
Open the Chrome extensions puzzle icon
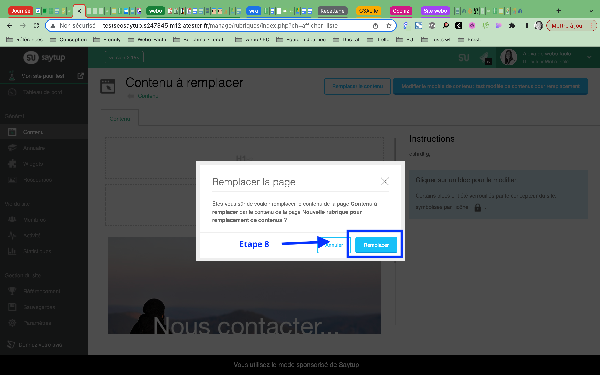(x=512, y=26)
